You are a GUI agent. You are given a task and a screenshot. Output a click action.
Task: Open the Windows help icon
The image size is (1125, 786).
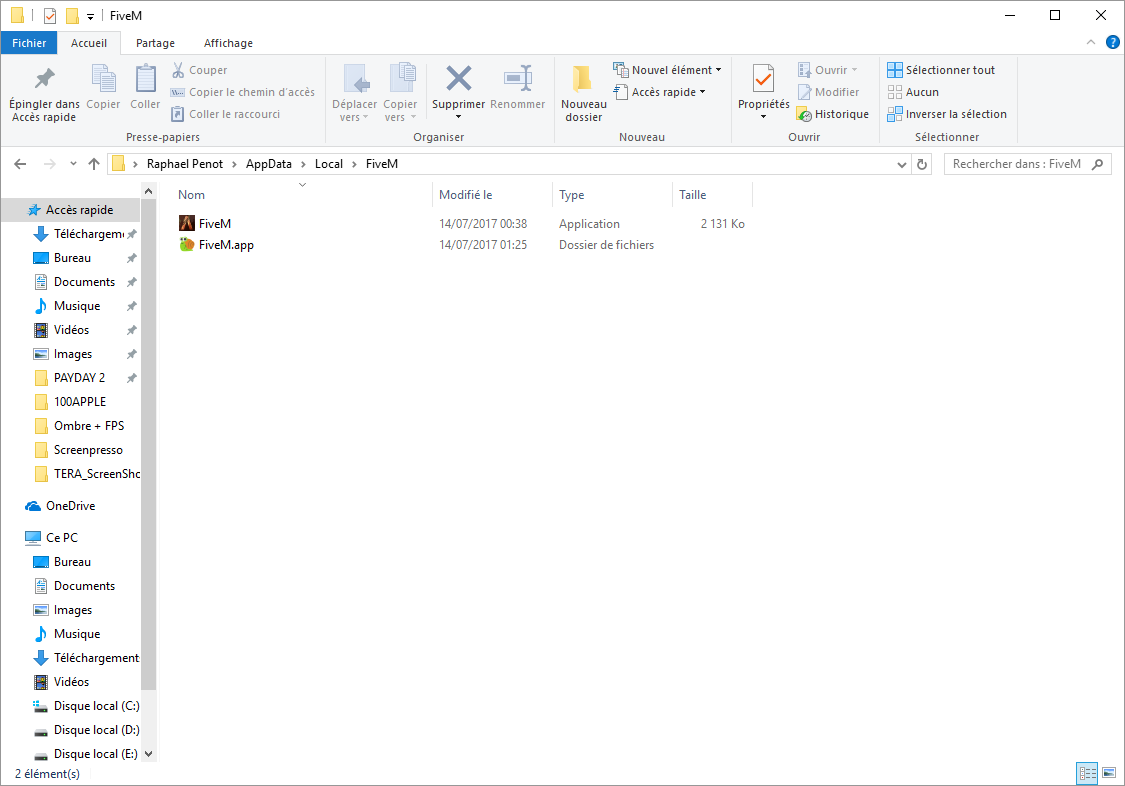pyautogui.click(x=1112, y=42)
